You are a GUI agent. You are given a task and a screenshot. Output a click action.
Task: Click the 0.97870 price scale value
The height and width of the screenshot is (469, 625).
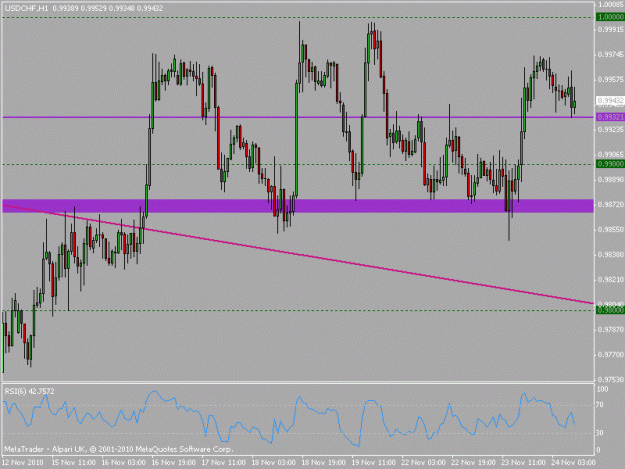click(x=610, y=330)
